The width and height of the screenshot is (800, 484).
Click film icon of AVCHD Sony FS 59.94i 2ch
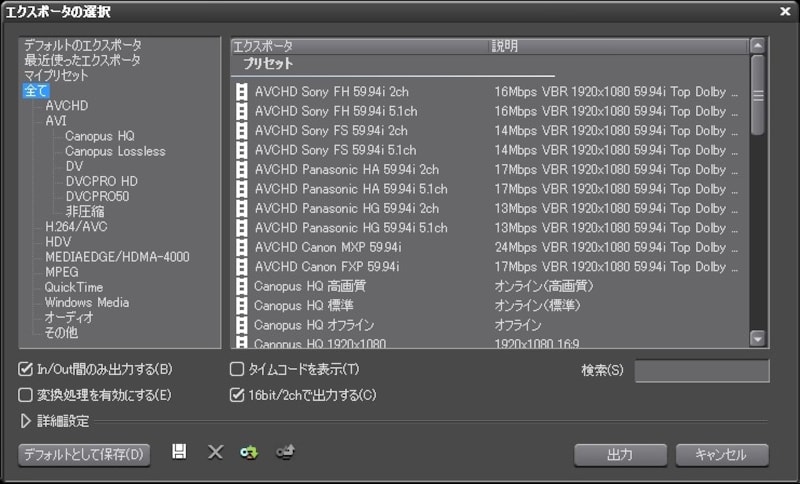pos(242,131)
